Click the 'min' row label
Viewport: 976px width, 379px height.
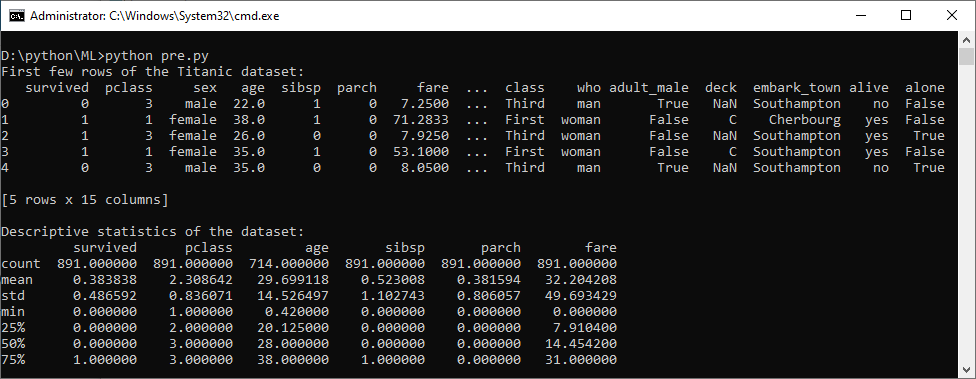pos(13,311)
